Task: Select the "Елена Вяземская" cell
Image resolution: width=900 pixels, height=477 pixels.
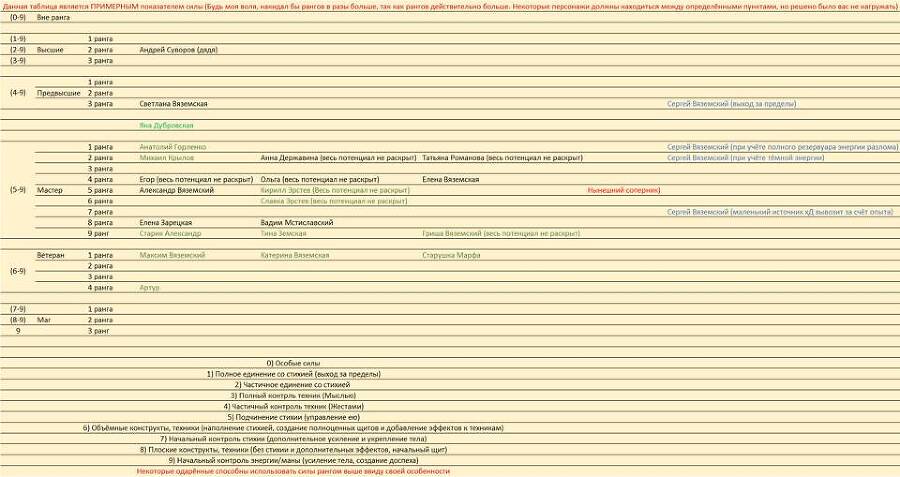Action: coord(450,179)
